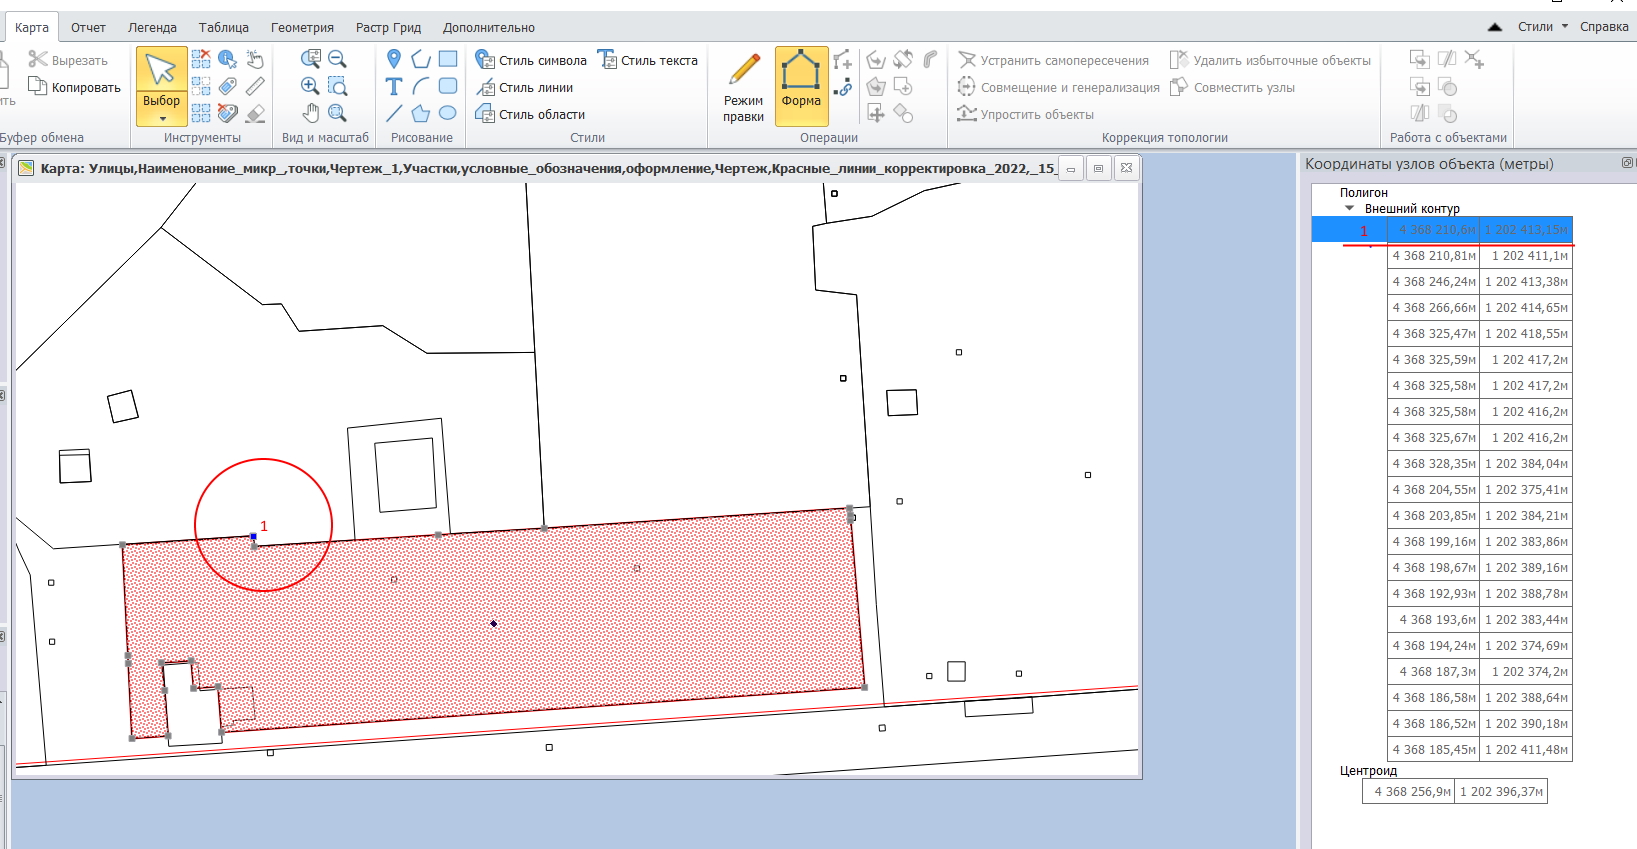
Task: Select the zoom in magnifier tool
Action: click(310, 87)
